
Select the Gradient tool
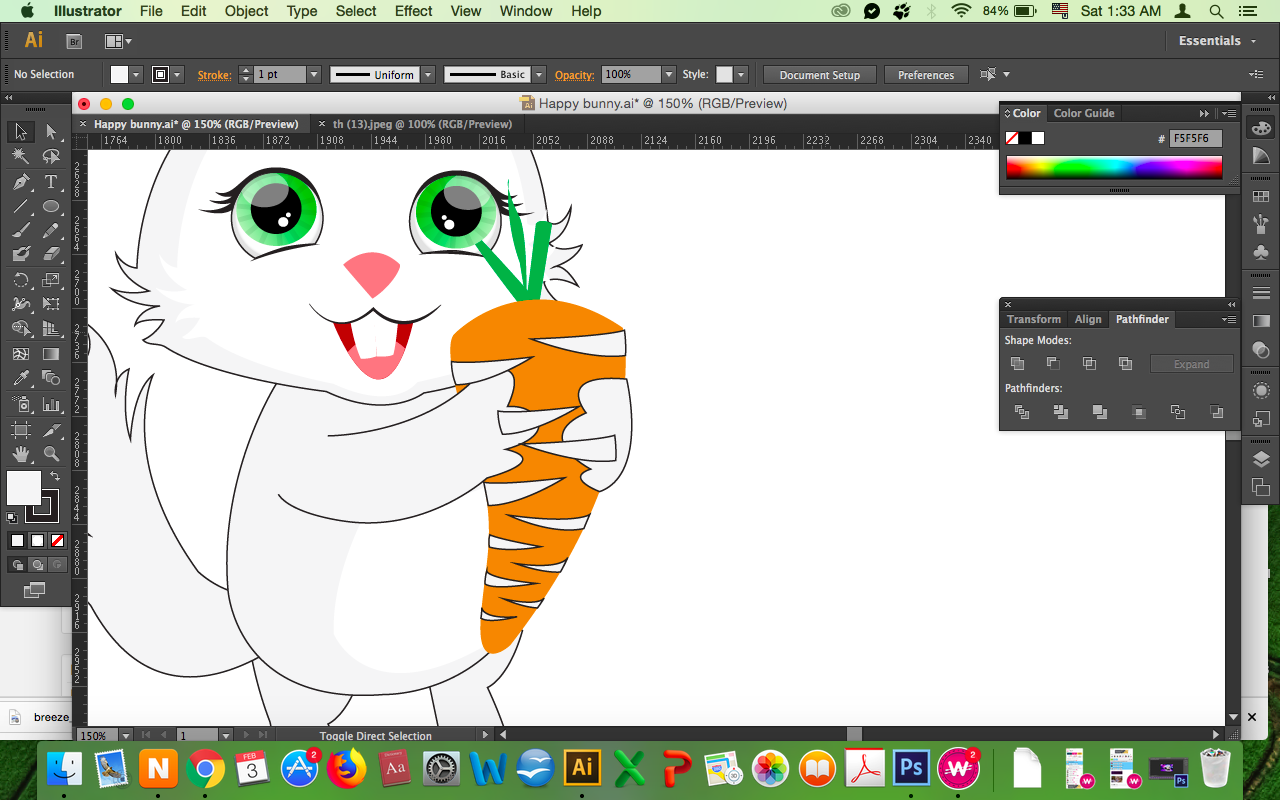[x=51, y=354]
